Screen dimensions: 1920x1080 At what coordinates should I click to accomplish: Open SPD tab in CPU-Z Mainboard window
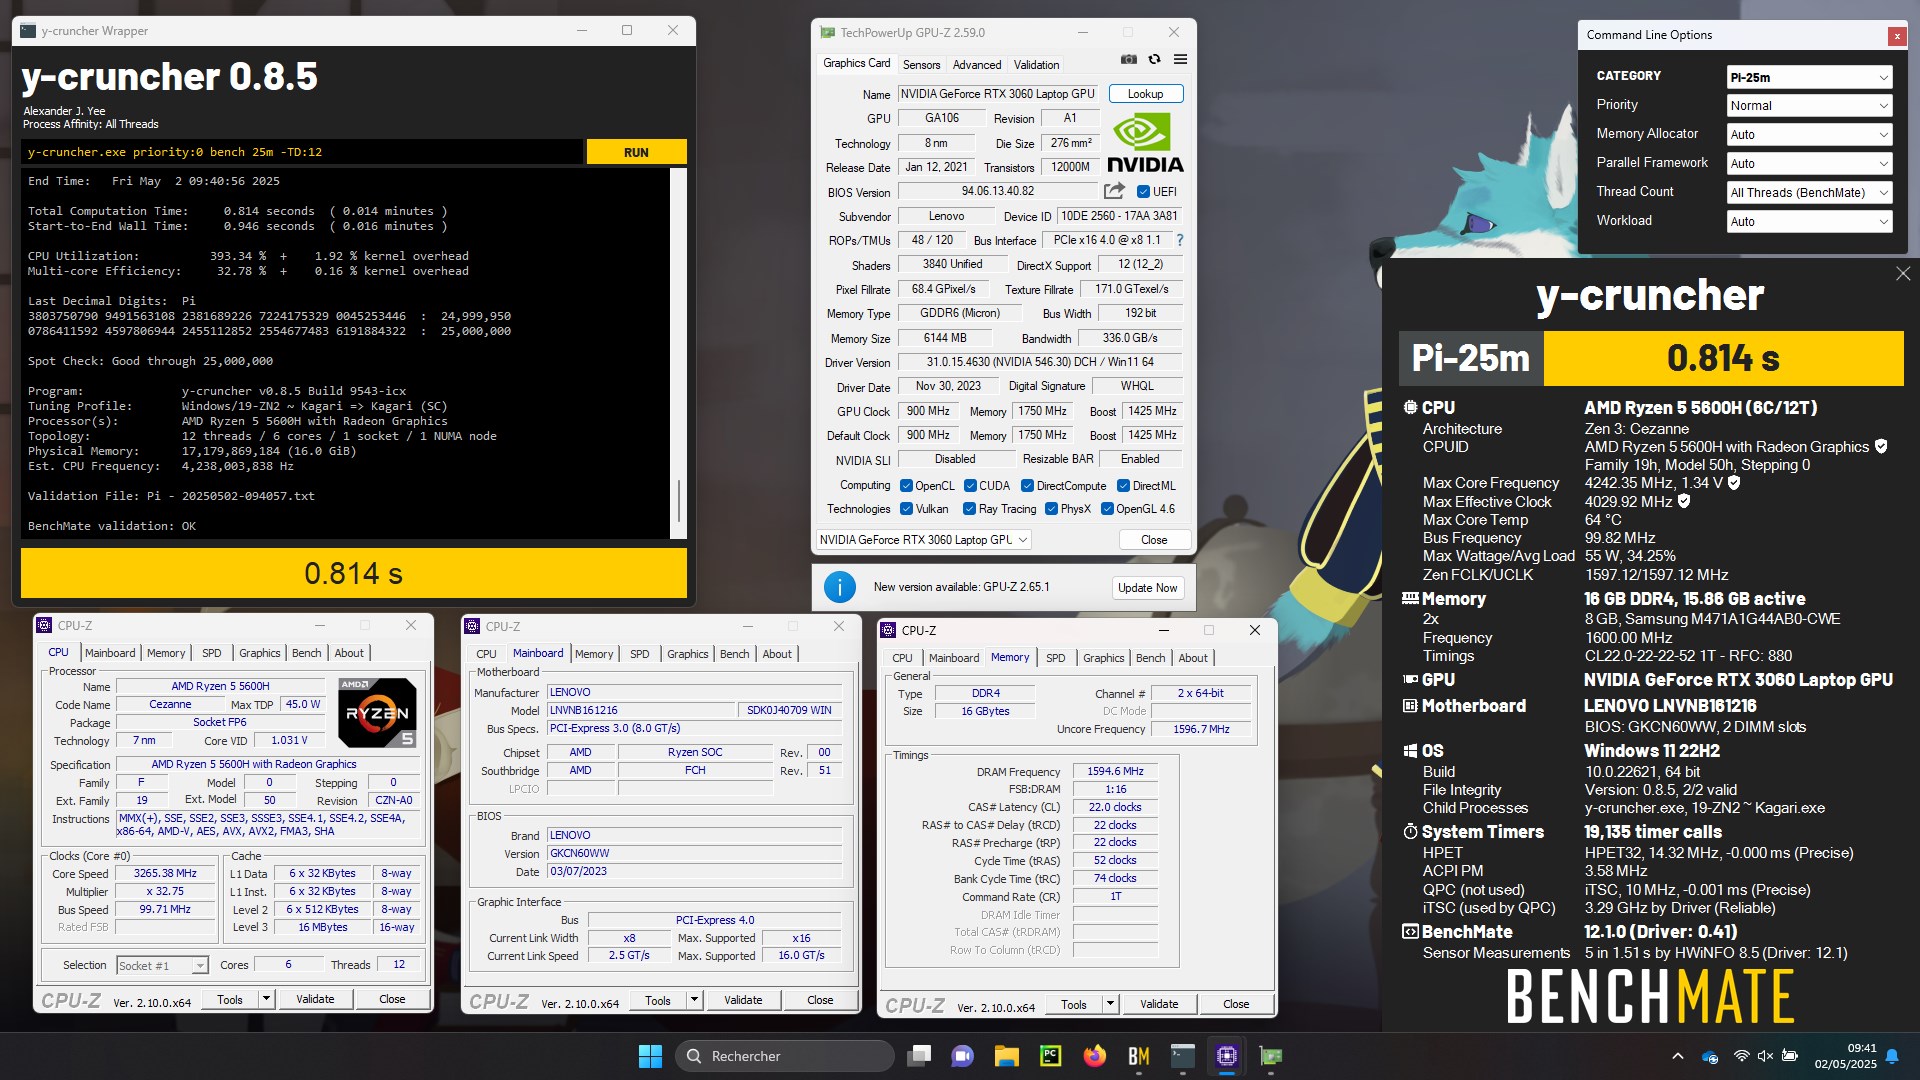coord(639,654)
